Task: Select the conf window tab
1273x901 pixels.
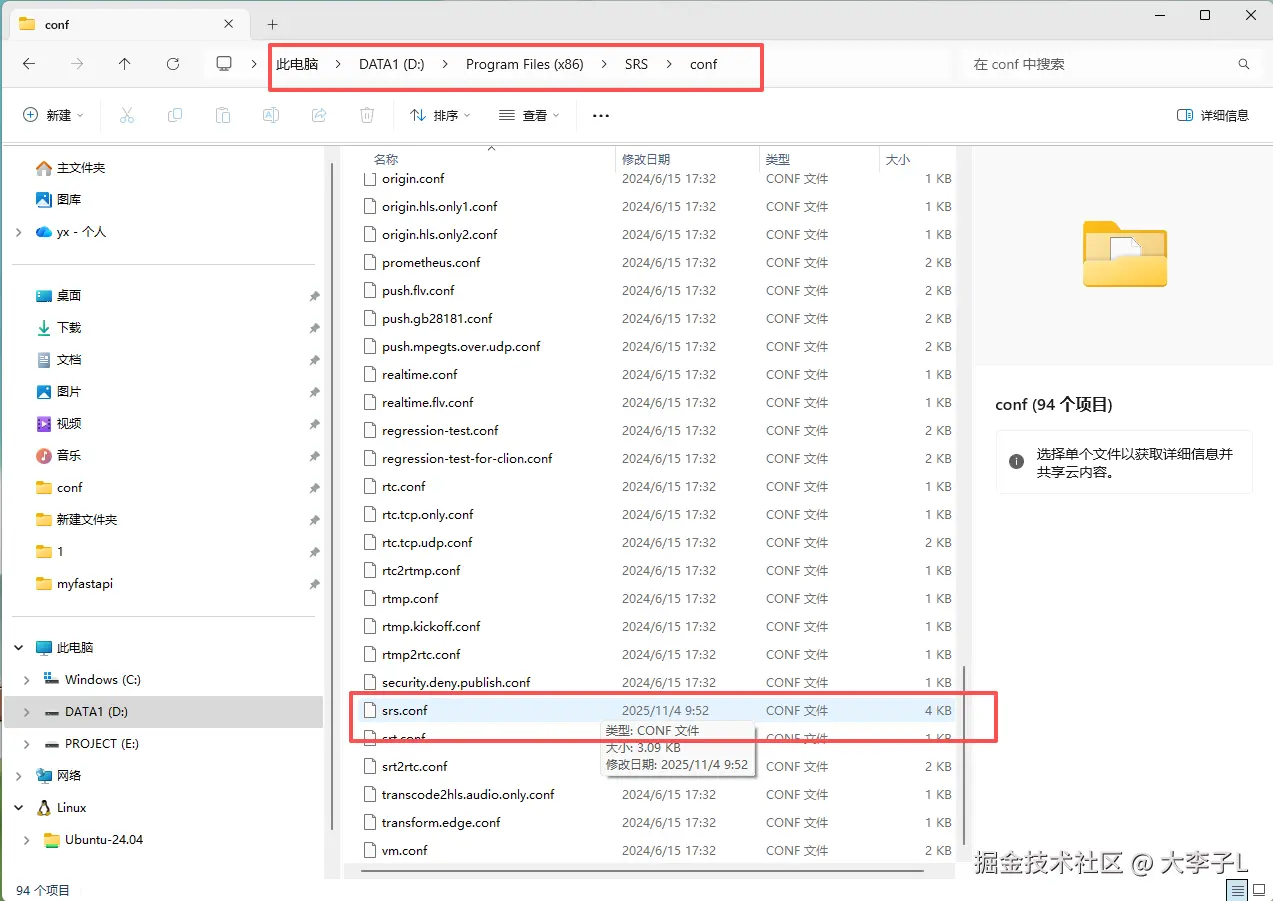Action: coord(128,24)
